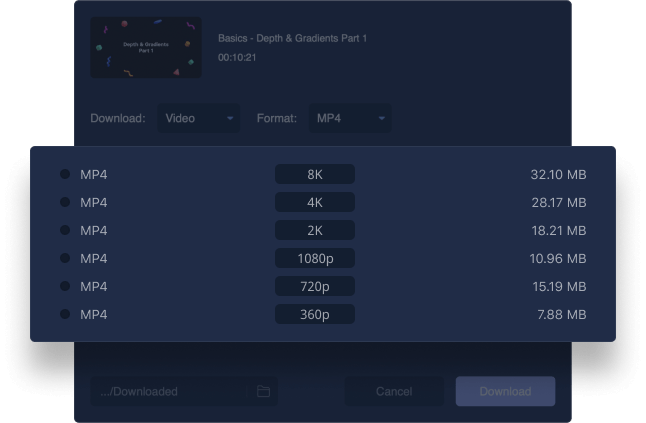The height and width of the screenshot is (423, 646).
Task: Click the 10.96 MB file size
Action: 558,259
